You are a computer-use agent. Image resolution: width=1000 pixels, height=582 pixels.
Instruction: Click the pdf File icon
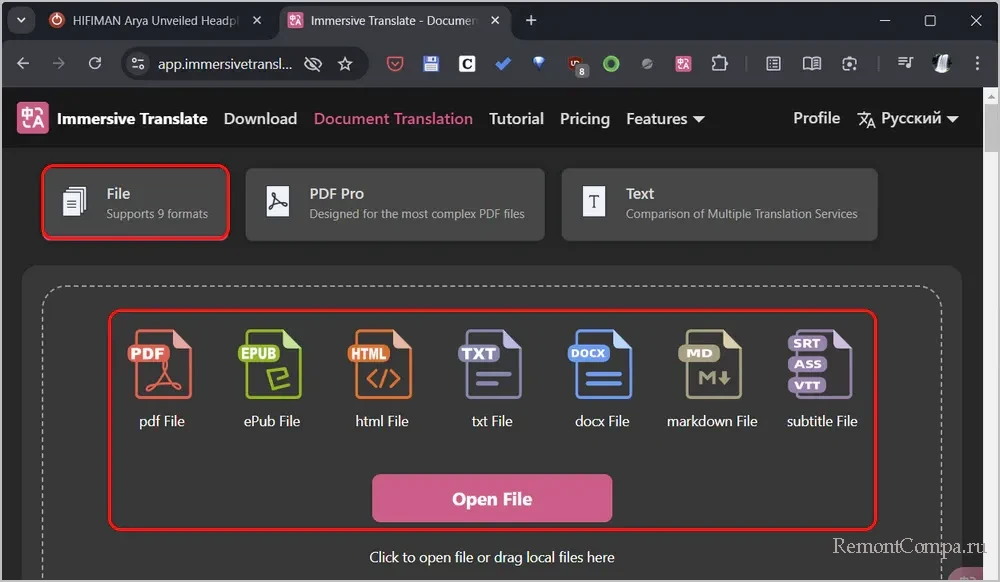162,365
